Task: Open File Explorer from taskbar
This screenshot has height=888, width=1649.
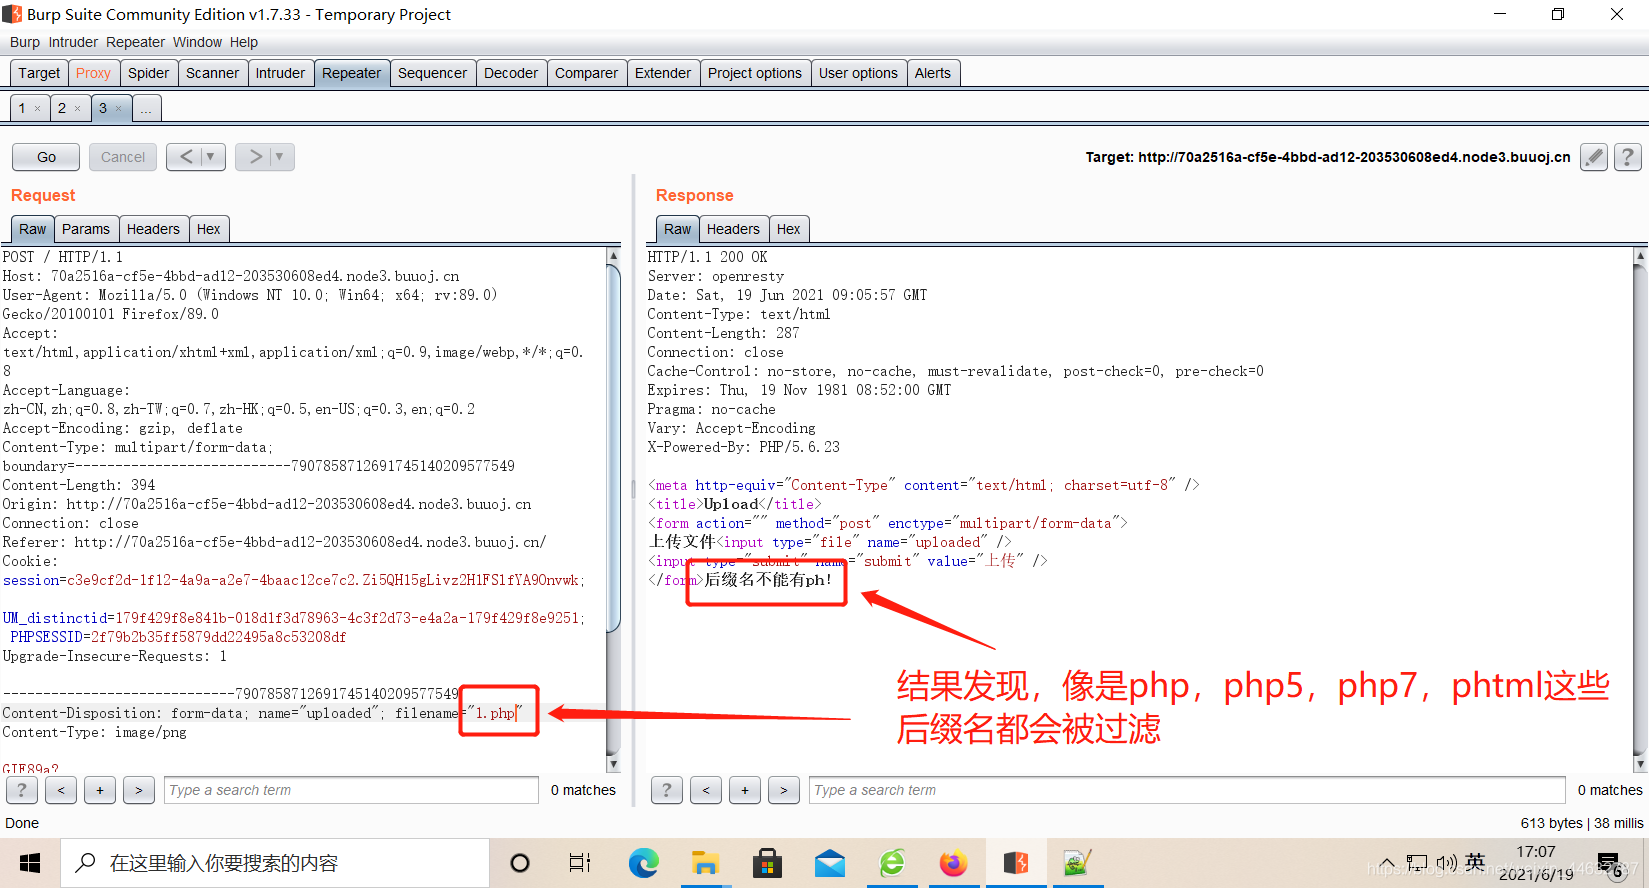Action: pyautogui.click(x=705, y=863)
